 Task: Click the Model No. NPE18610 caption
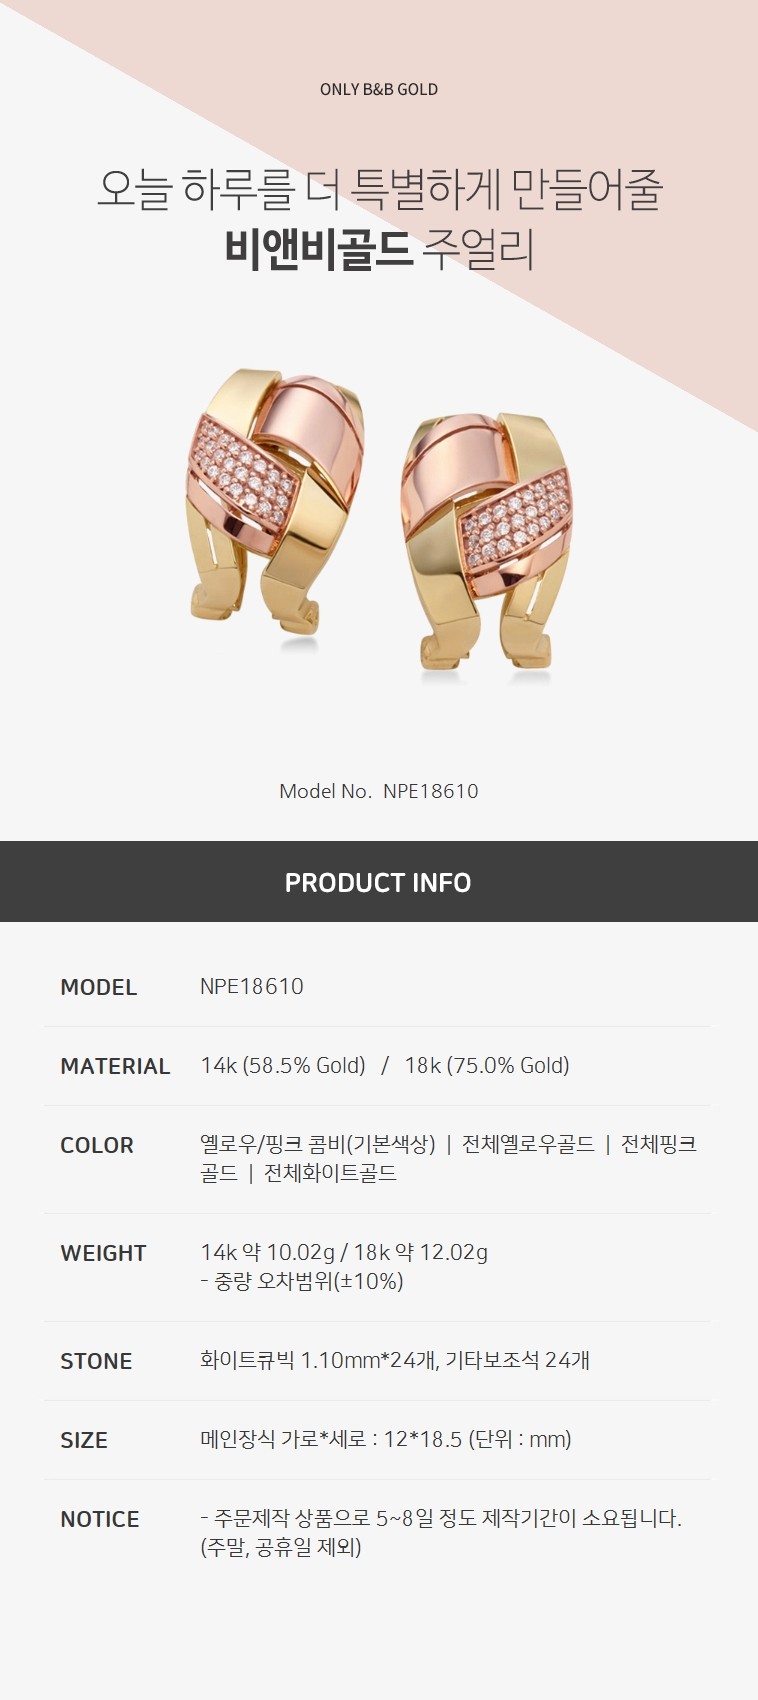(x=379, y=791)
